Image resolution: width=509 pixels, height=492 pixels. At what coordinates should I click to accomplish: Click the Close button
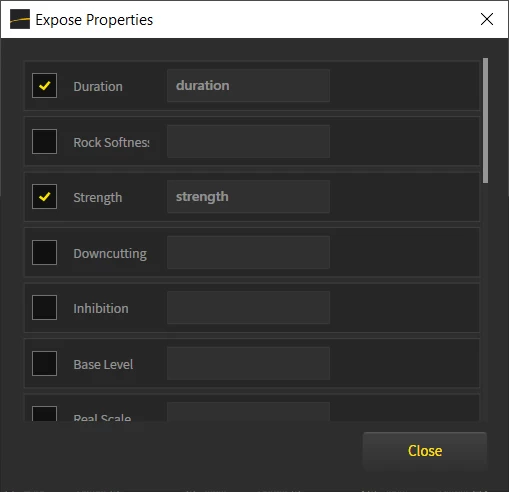pyautogui.click(x=425, y=451)
